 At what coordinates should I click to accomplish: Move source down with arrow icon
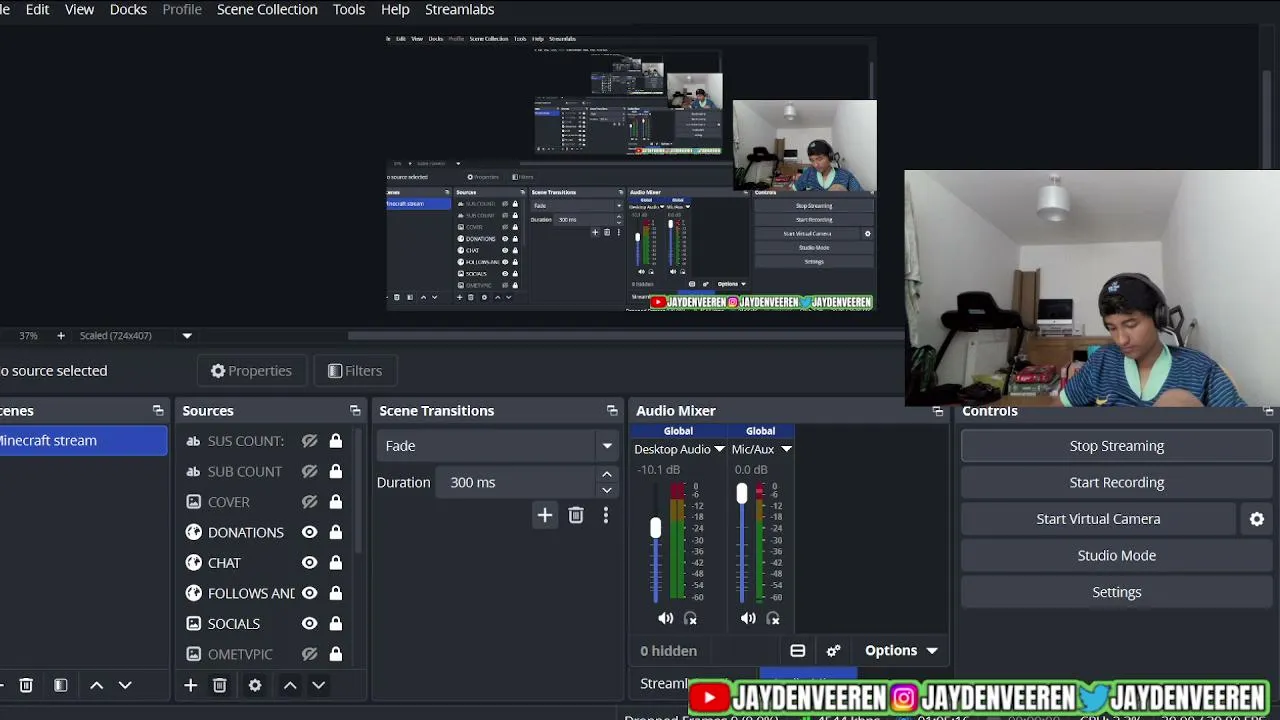click(x=318, y=685)
